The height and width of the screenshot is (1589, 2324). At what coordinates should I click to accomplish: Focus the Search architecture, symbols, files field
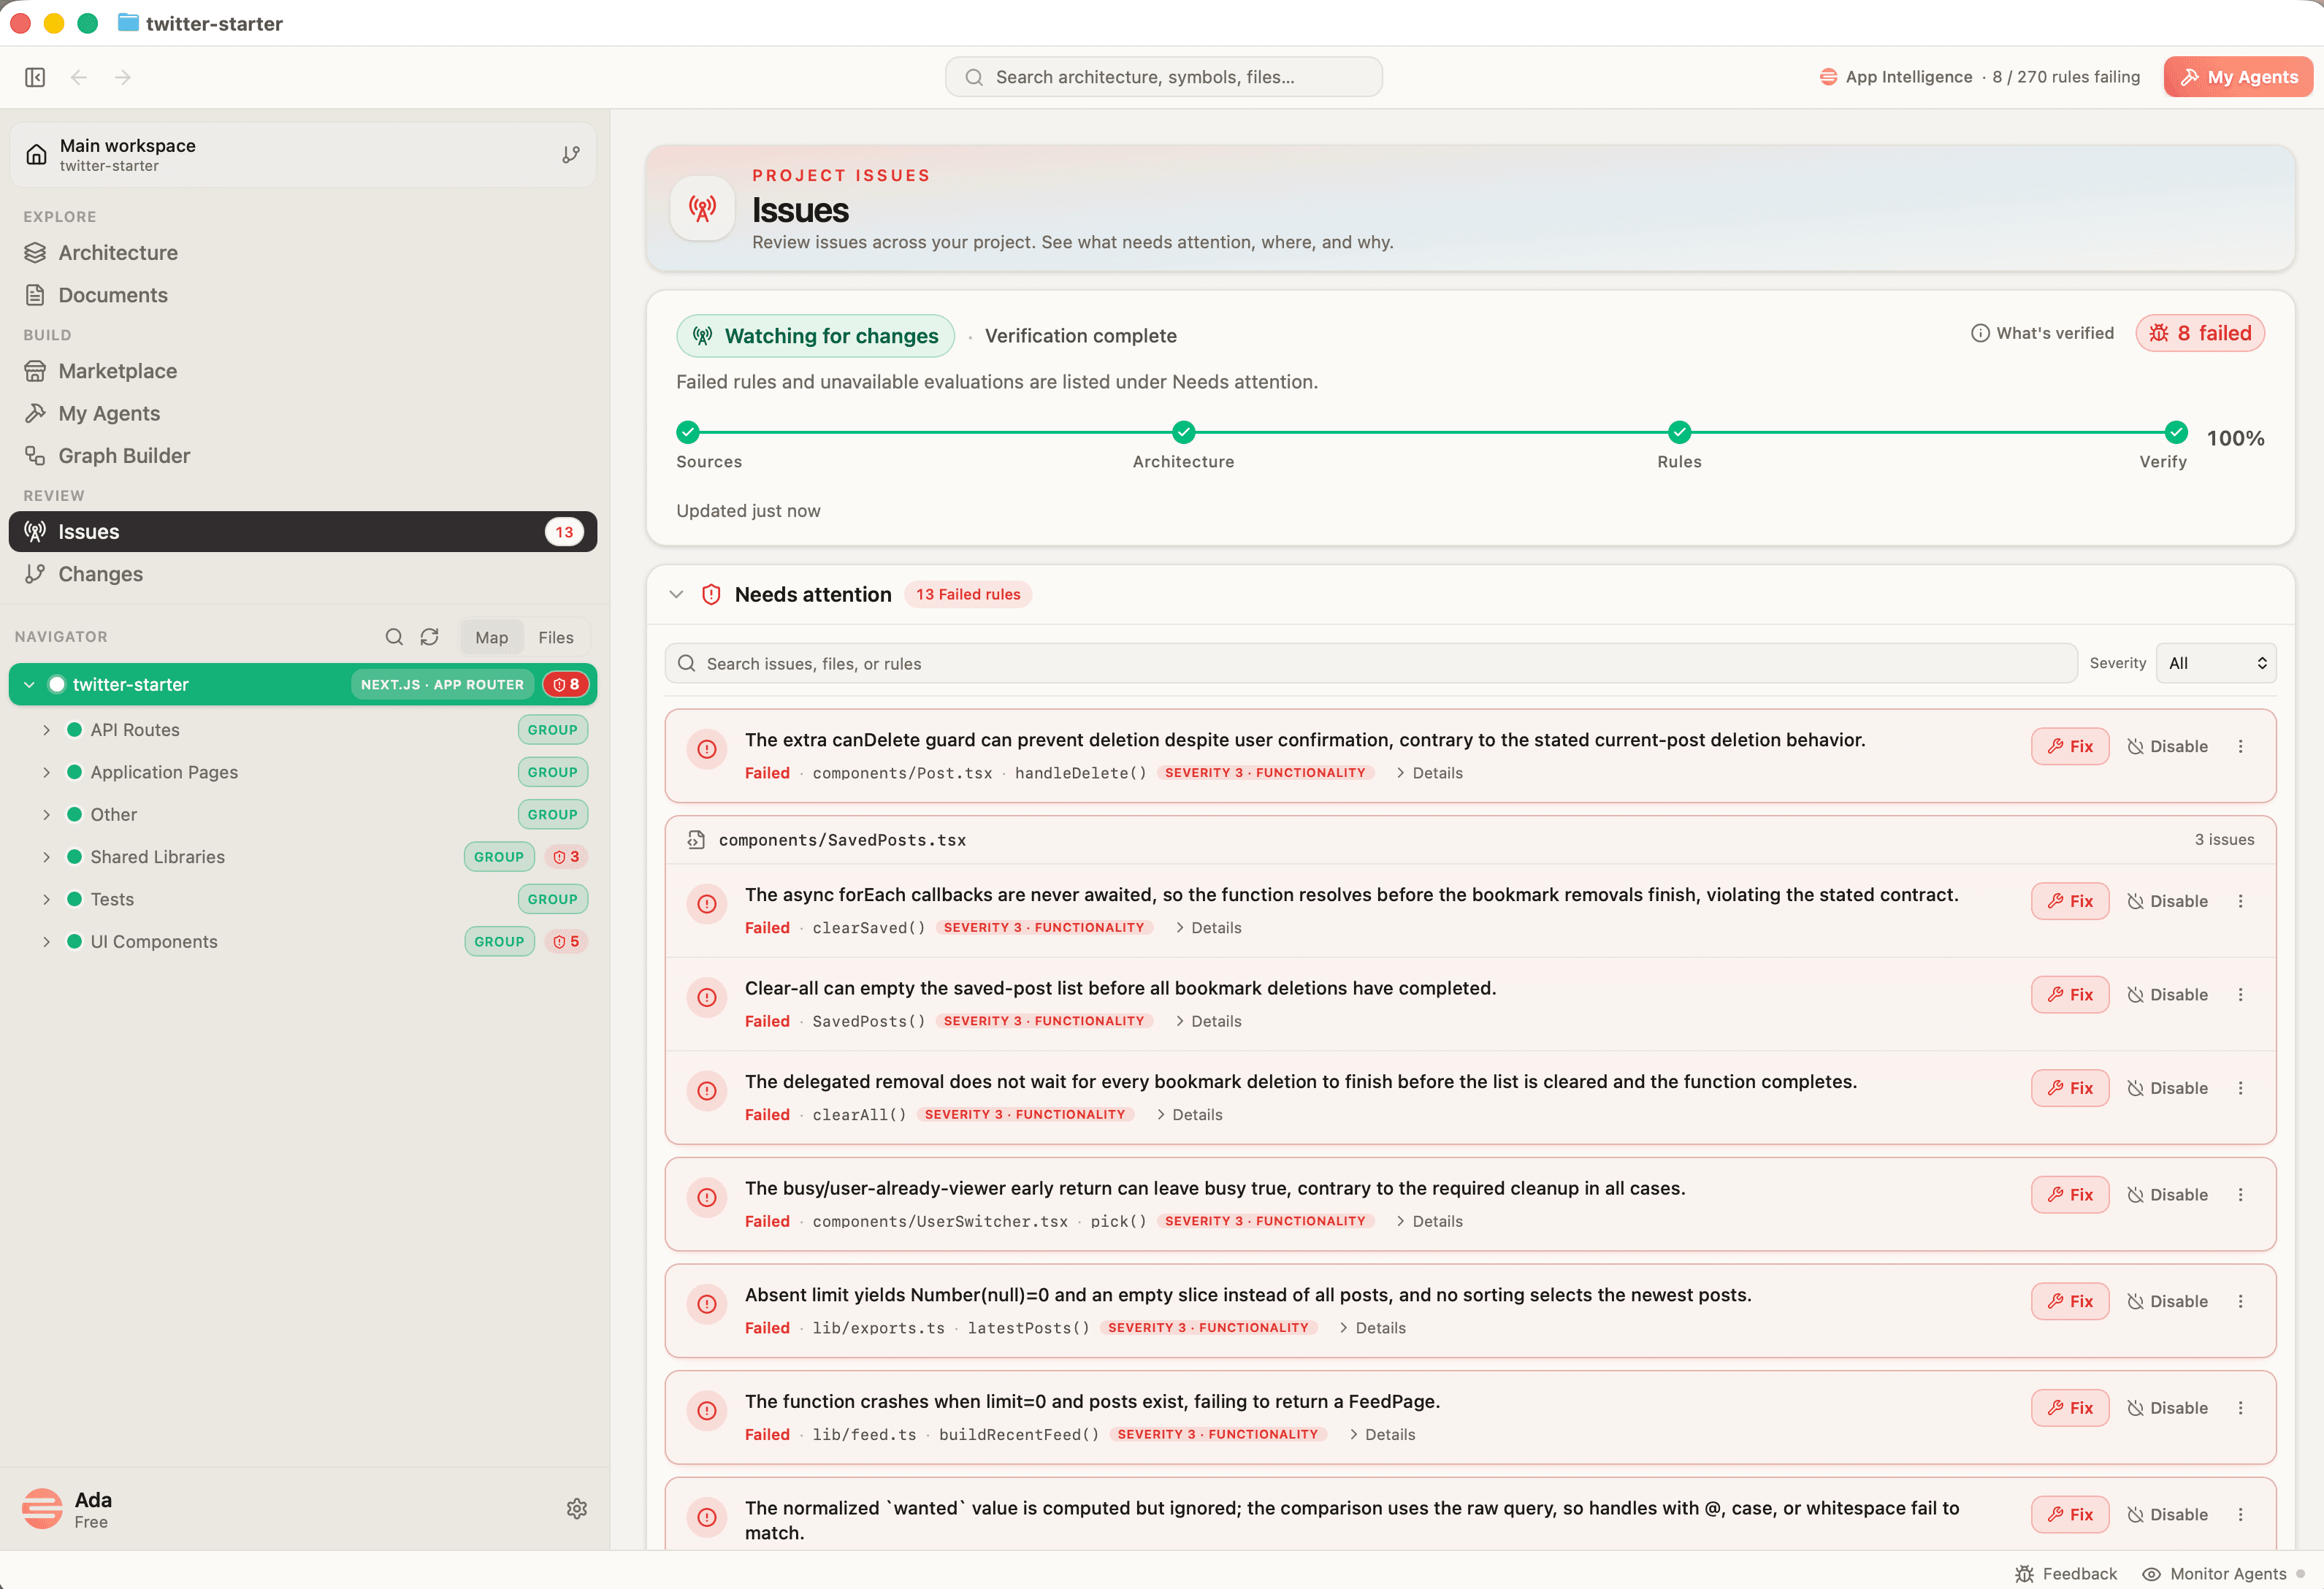pos(1164,77)
